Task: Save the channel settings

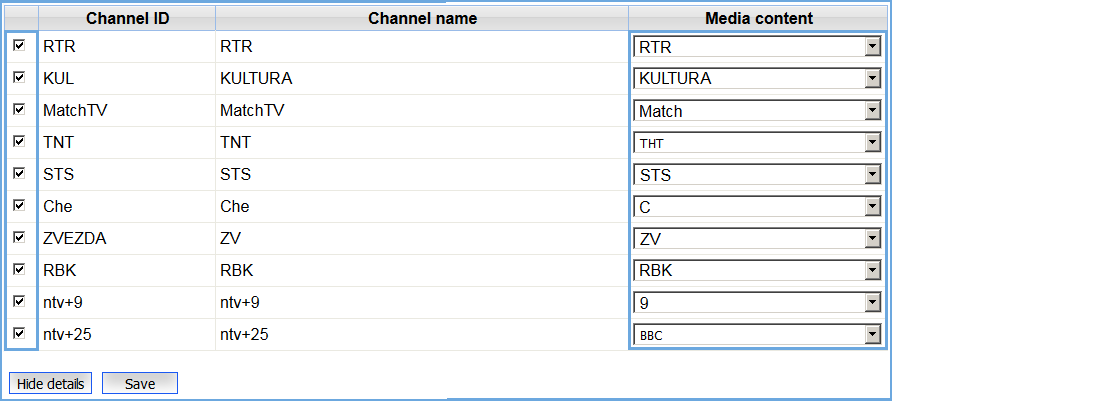Action: coord(140,383)
